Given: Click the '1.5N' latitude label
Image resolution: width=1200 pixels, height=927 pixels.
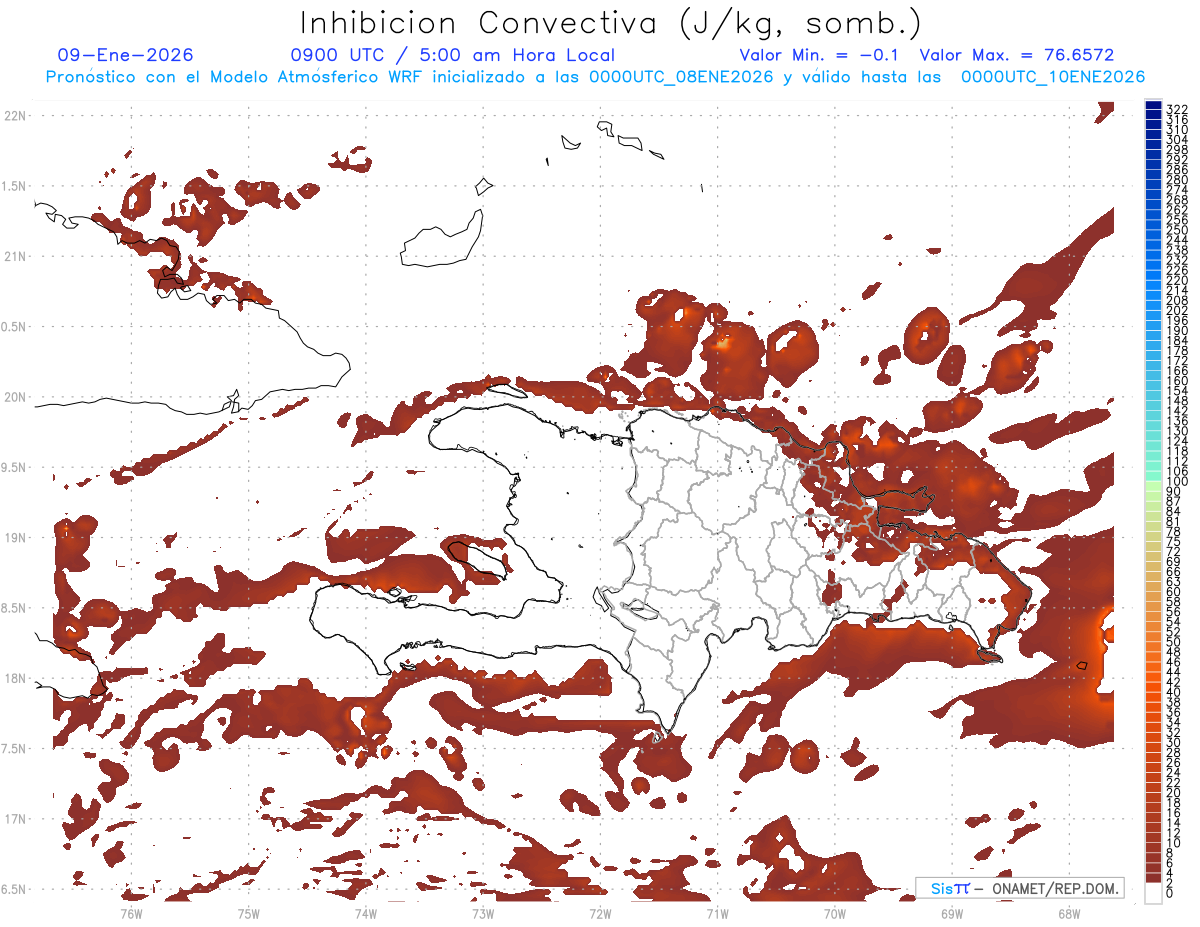Looking at the screenshot, I should [16, 186].
